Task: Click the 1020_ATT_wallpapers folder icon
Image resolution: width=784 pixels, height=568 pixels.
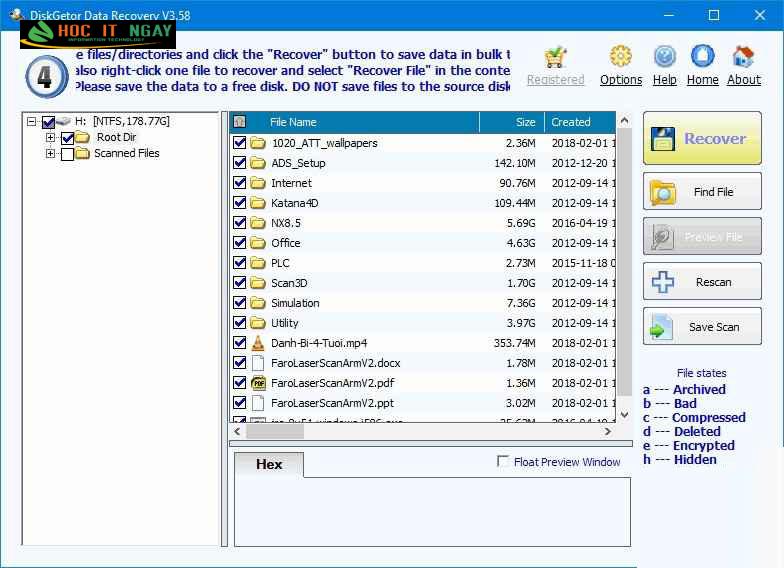Action: 258,143
